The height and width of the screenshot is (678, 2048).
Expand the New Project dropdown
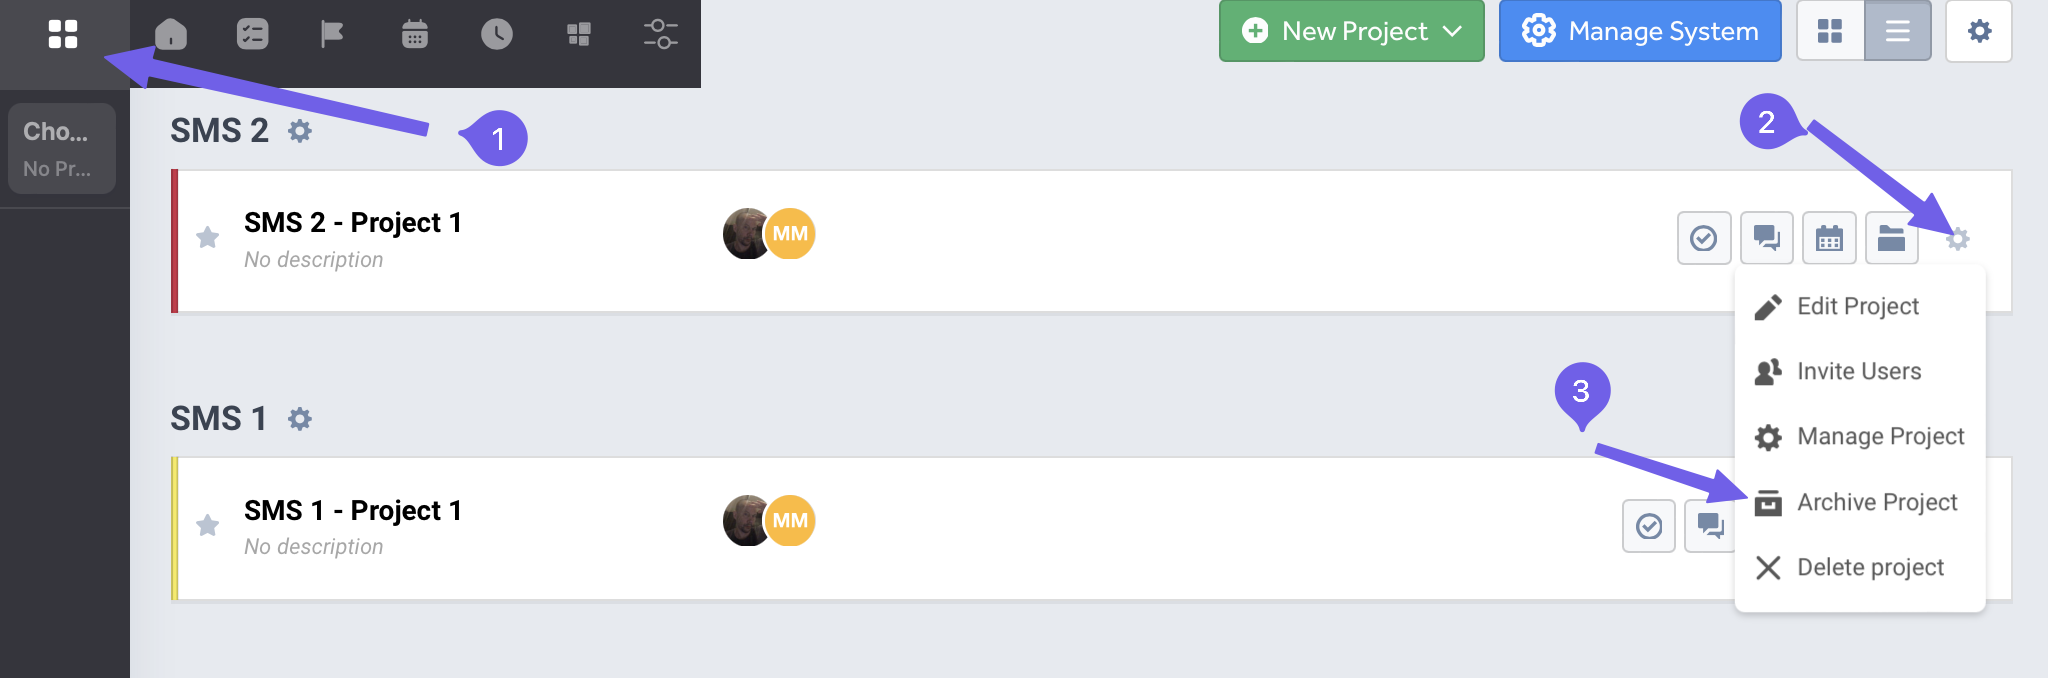coord(1452,31)
